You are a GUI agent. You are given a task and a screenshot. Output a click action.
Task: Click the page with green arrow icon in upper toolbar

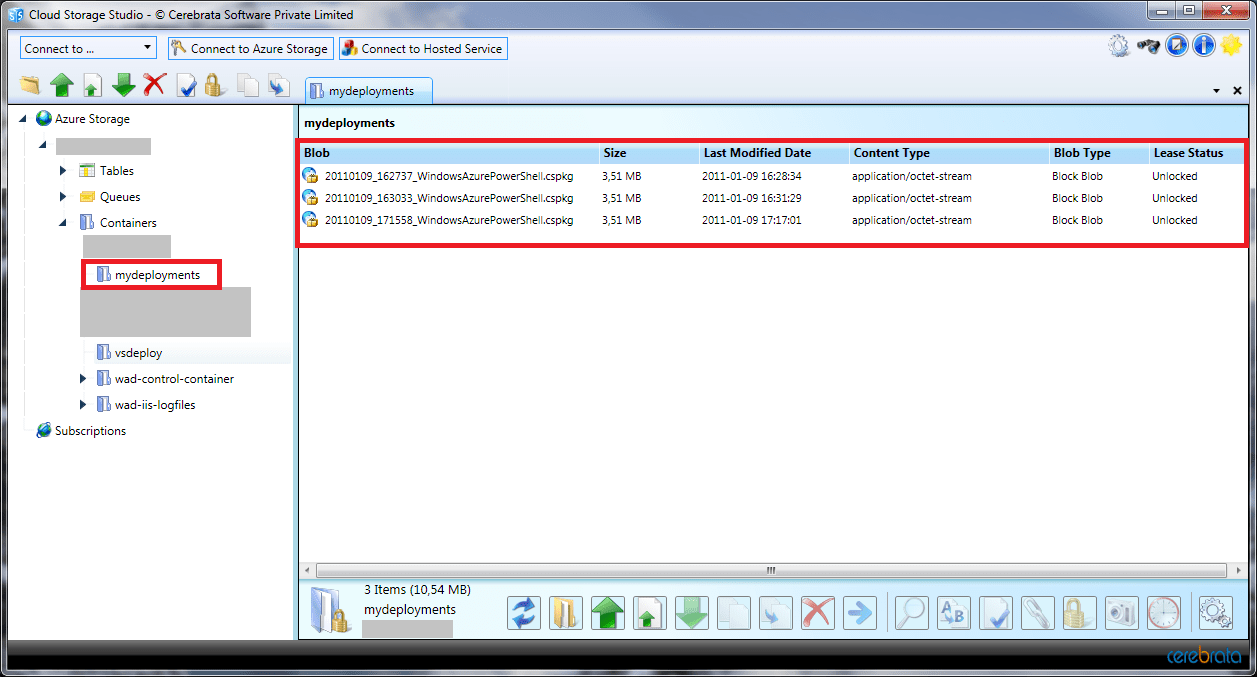(x=92, y=86)
